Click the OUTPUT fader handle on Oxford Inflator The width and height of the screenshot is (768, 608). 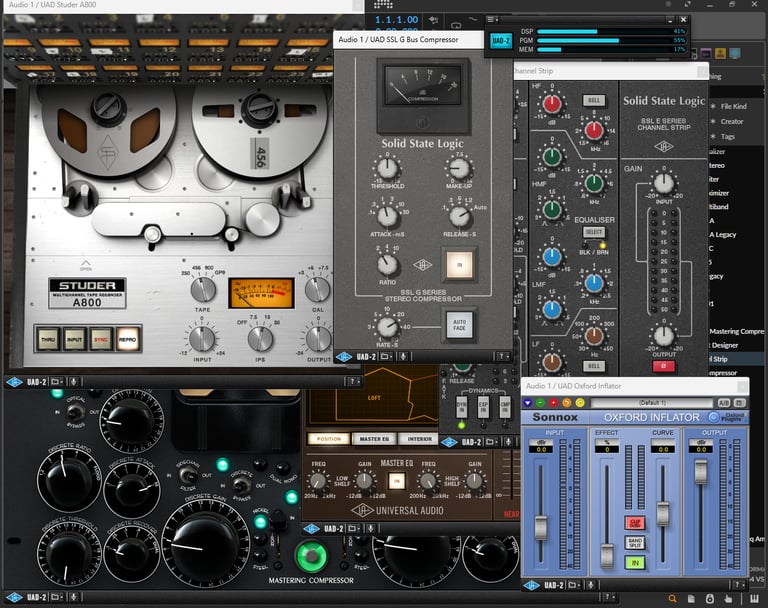[x=701, y=472]
